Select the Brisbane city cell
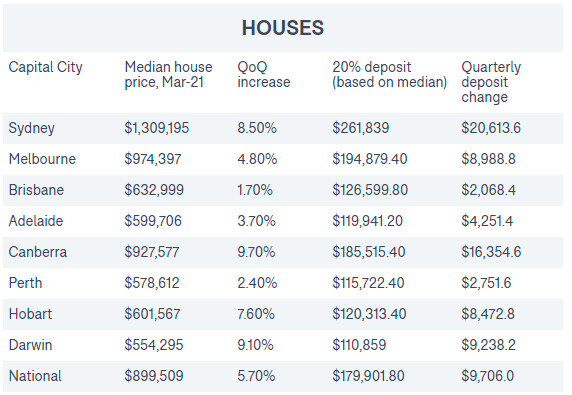Screen dimensions: 572x395 pos(36,190)
